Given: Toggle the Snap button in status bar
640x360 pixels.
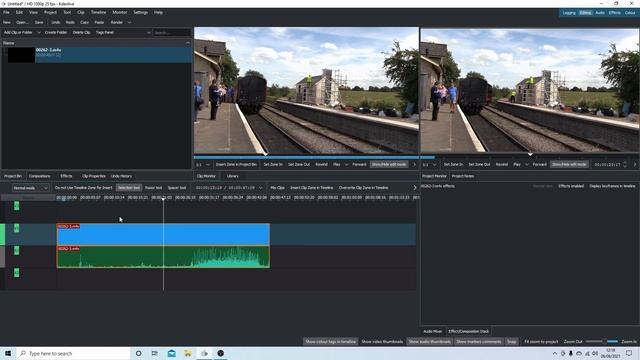Looking at the screenshot, I should coord(511,342).
